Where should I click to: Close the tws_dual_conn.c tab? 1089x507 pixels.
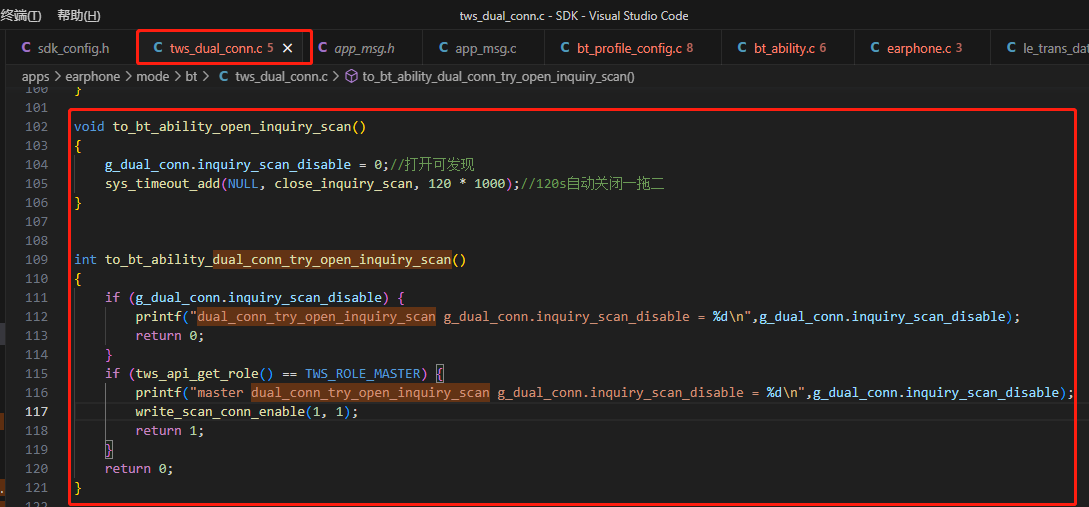(288, 48)
